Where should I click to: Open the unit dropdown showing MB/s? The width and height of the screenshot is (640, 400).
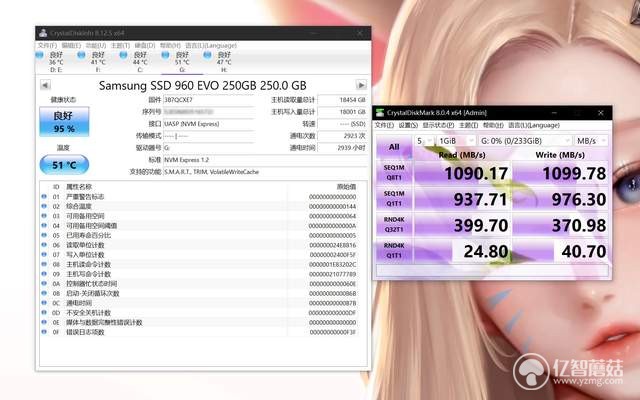click(x=591, y=141)
